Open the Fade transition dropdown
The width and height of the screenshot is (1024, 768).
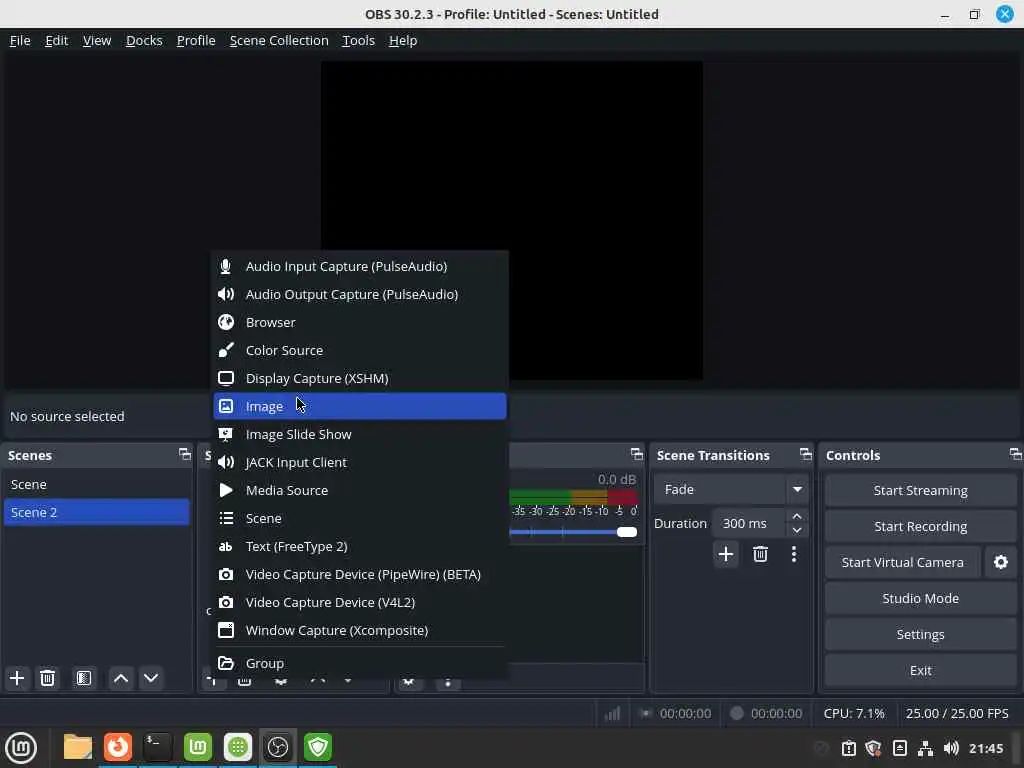click(731, 489)
